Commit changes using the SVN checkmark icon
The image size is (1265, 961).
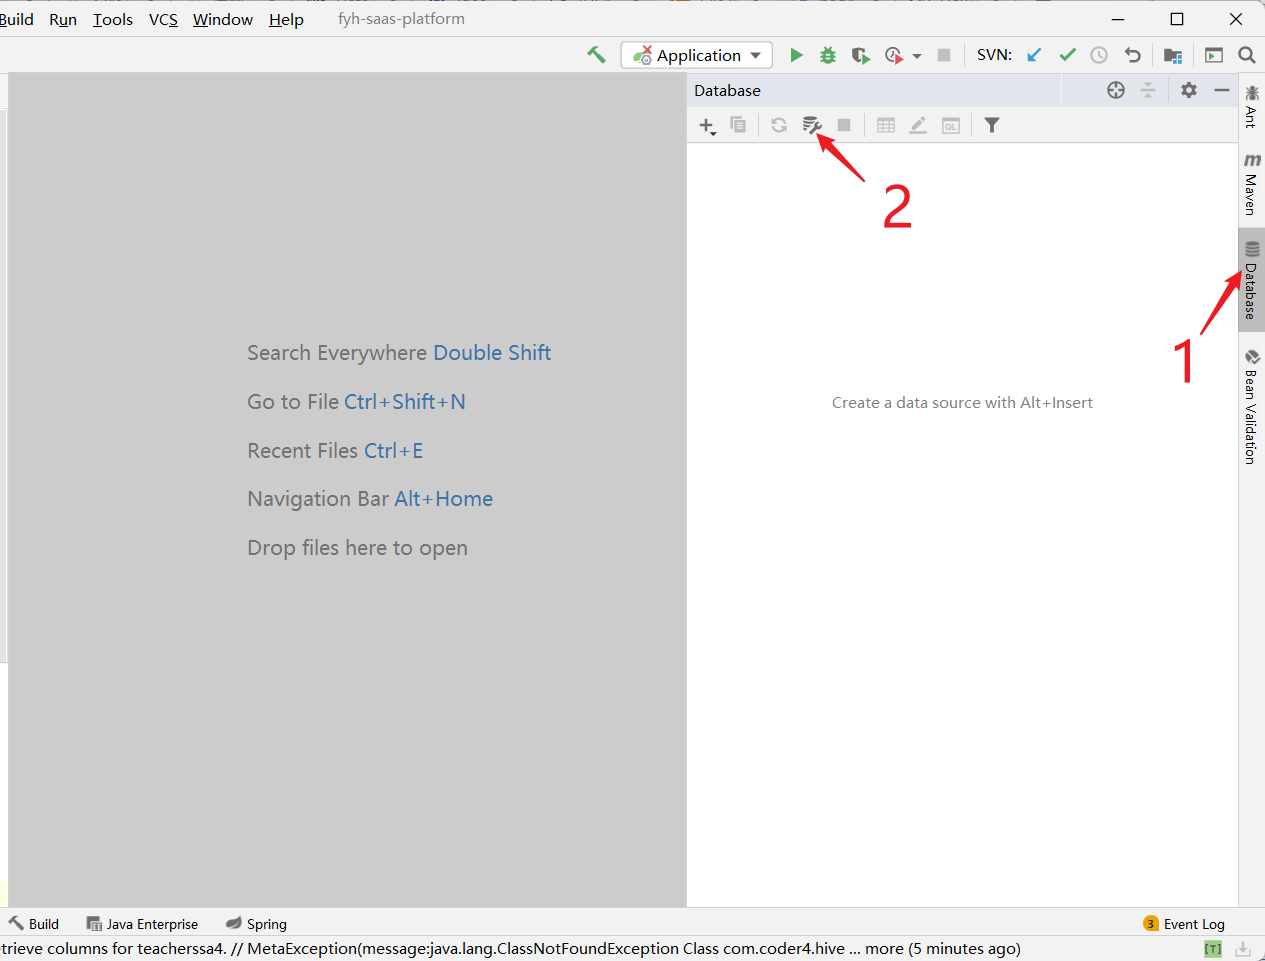[x=1066, y=55]
